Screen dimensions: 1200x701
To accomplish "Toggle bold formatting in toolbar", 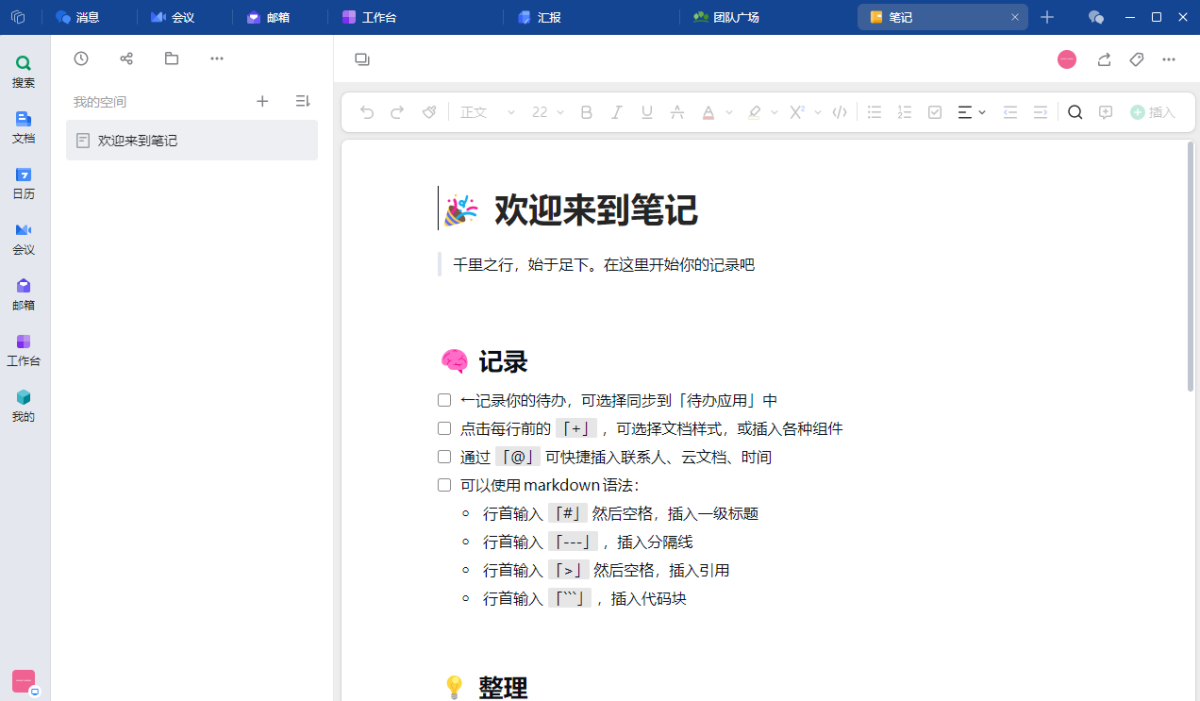I will (587, 112).
